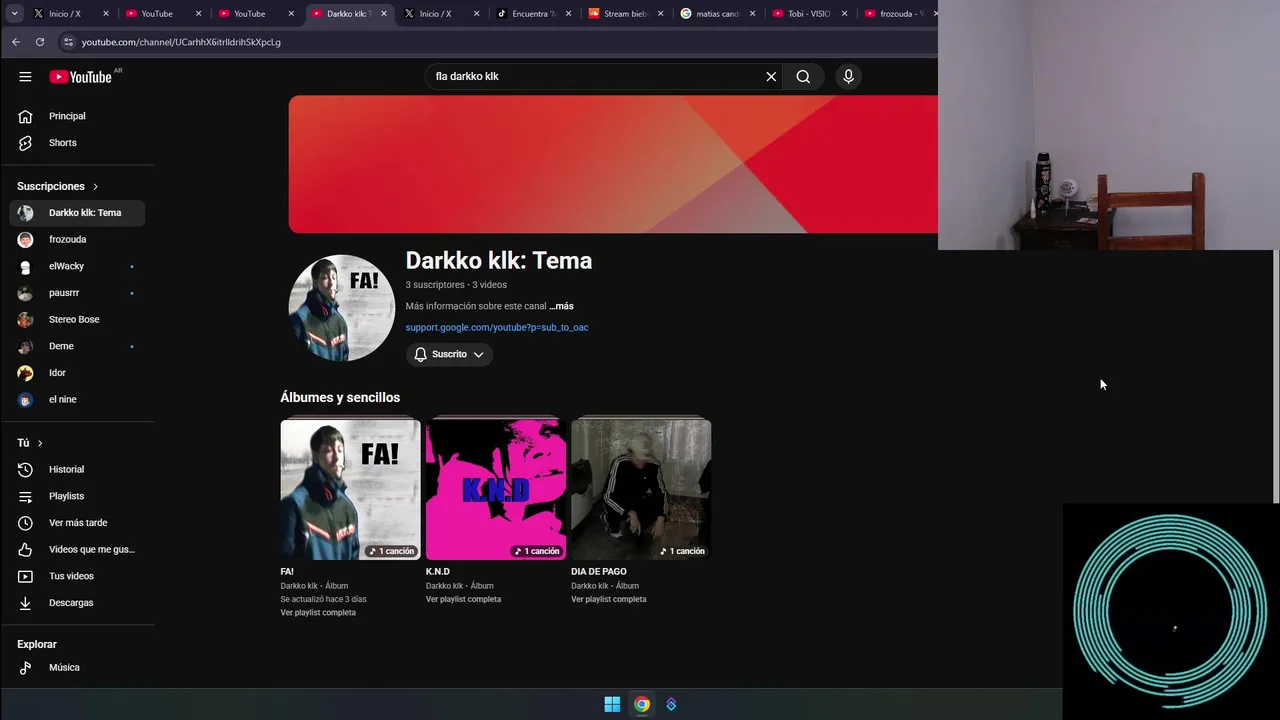Screen dimensions: 1280x720
Task: Open the FA! album cover thumbnail
Action: (350, 489)
